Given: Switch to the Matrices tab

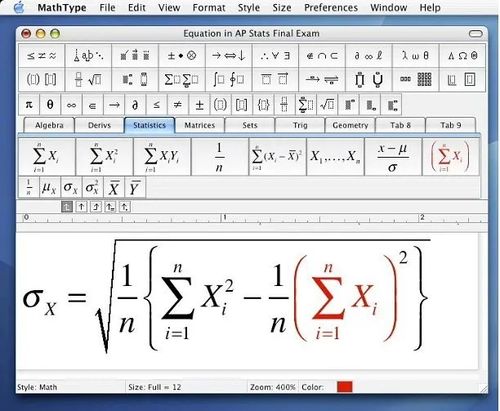Looking at the screenshot, I should pos(200,125).
